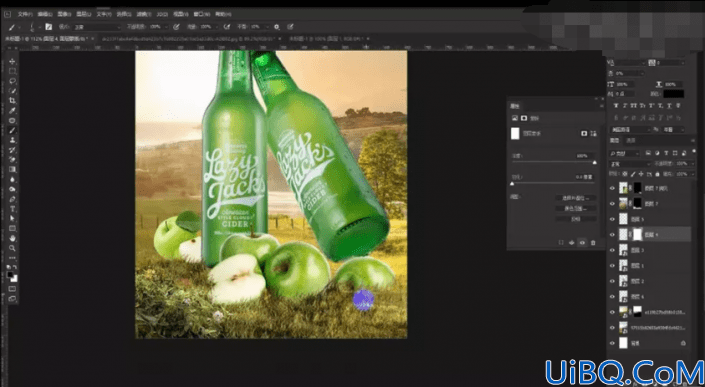Open the 窗口 menu
The height and width of the screenshot is (387, 705).
pyautogui.click(x=202, y=14)
